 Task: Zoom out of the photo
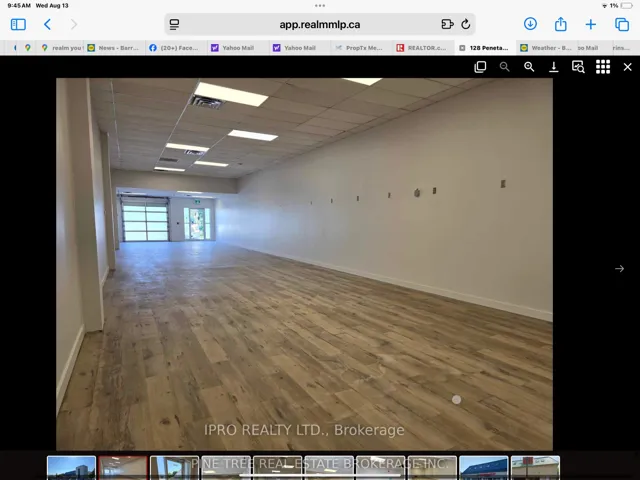pos(504,67)
